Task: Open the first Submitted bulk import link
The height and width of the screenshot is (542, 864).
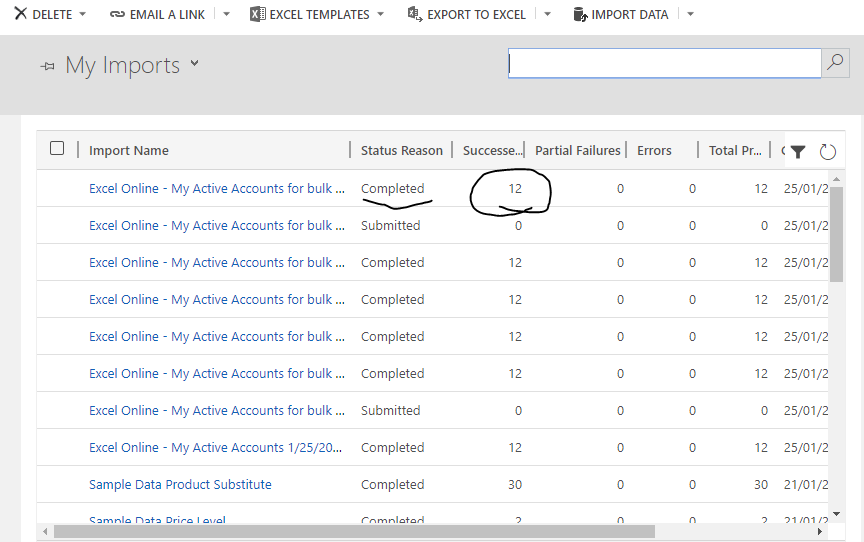Action: pos(217,225)
